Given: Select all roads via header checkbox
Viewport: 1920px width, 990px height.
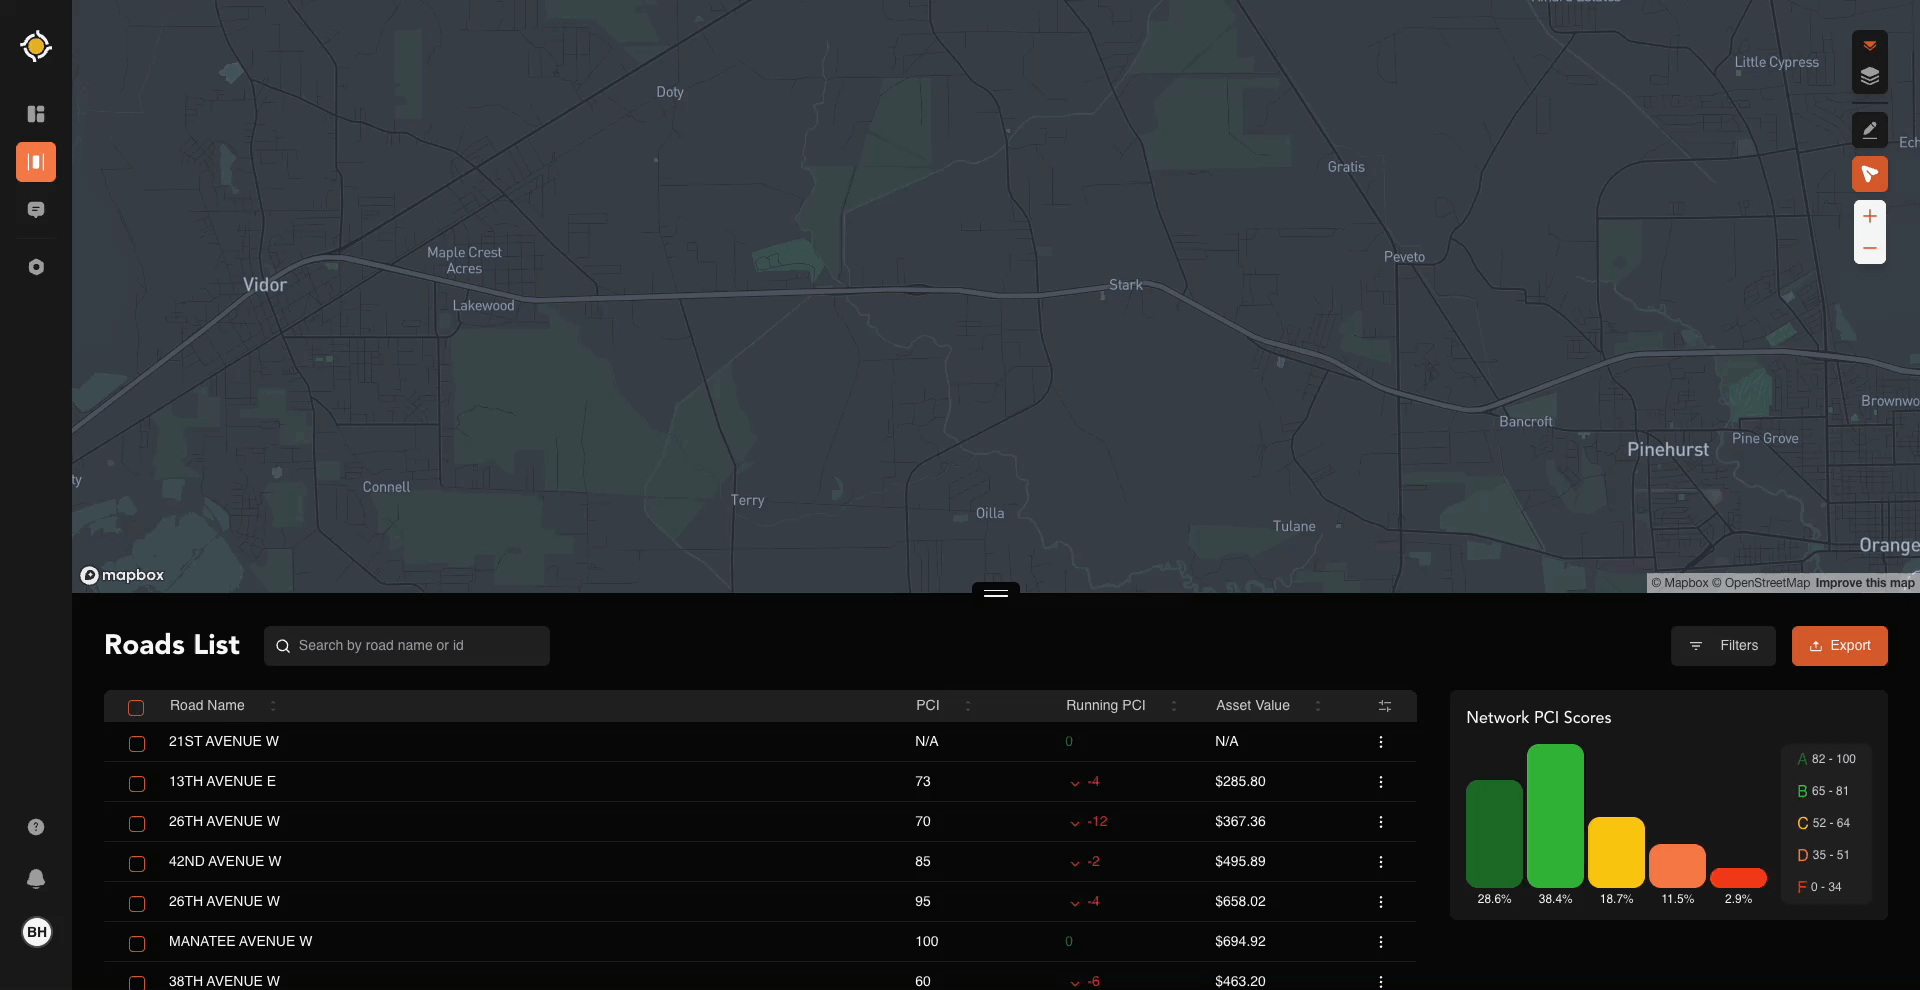Looking at the screenshot, I should pyautogui.click(x=136, y=707).
